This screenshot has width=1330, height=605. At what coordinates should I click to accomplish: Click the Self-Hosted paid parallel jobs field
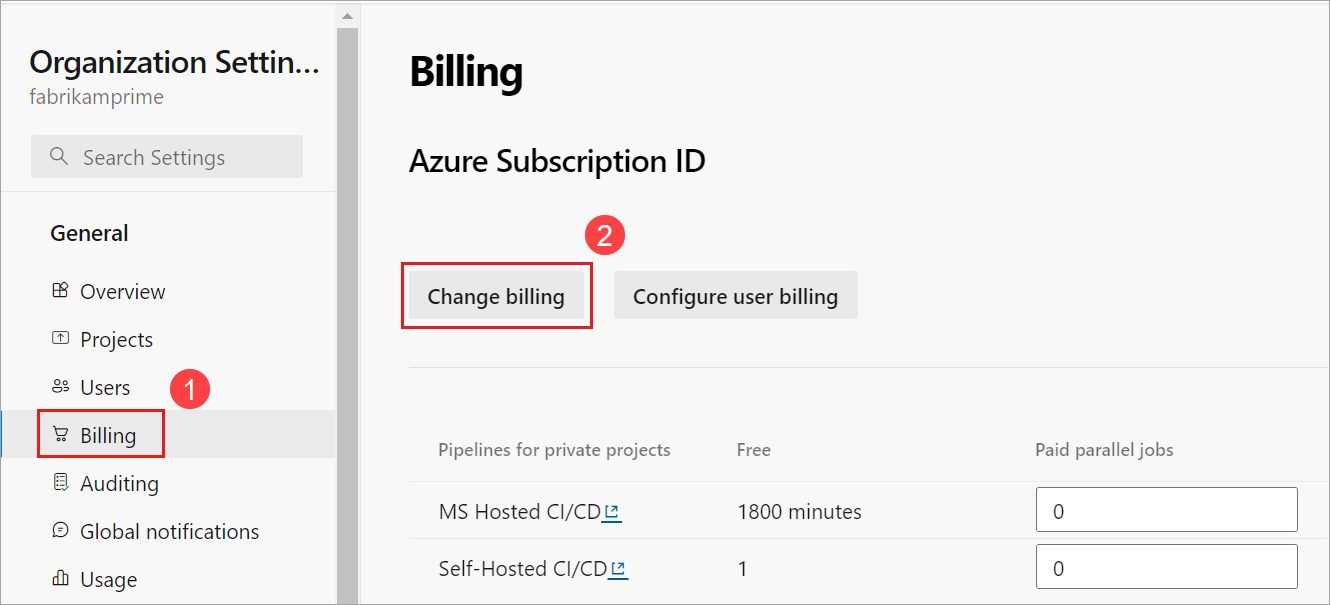1165,567
